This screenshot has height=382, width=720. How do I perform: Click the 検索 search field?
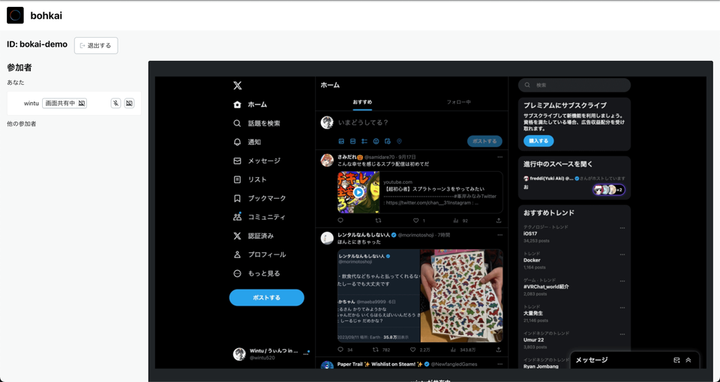click(574, 85)
